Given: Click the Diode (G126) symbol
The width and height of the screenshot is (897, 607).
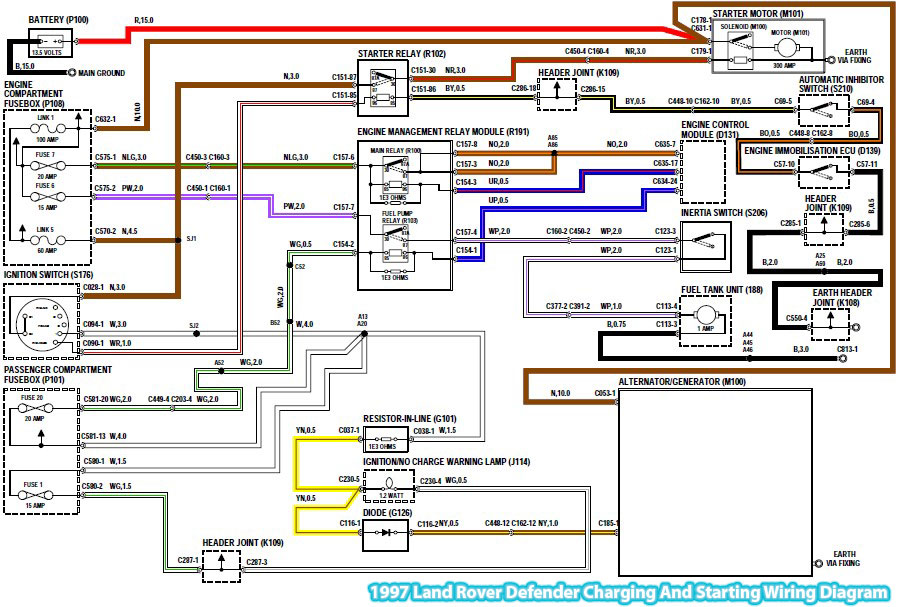Looking at the screenshot, I should point(386,534).
